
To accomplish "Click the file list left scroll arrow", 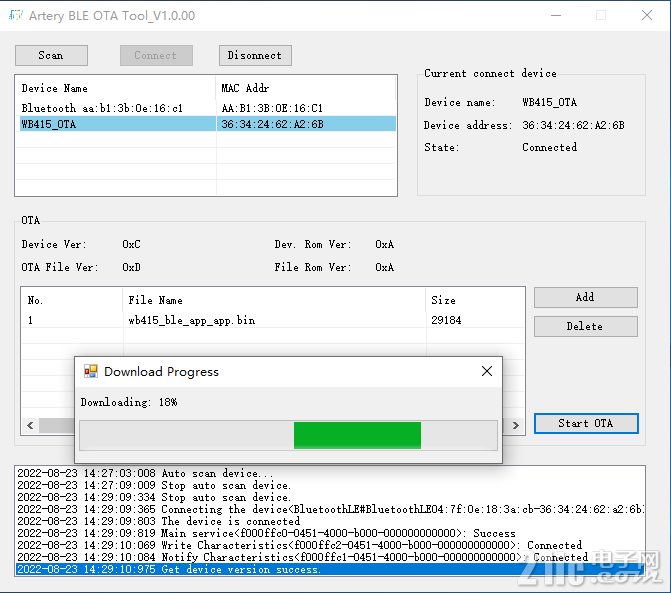I will [30, 425].
